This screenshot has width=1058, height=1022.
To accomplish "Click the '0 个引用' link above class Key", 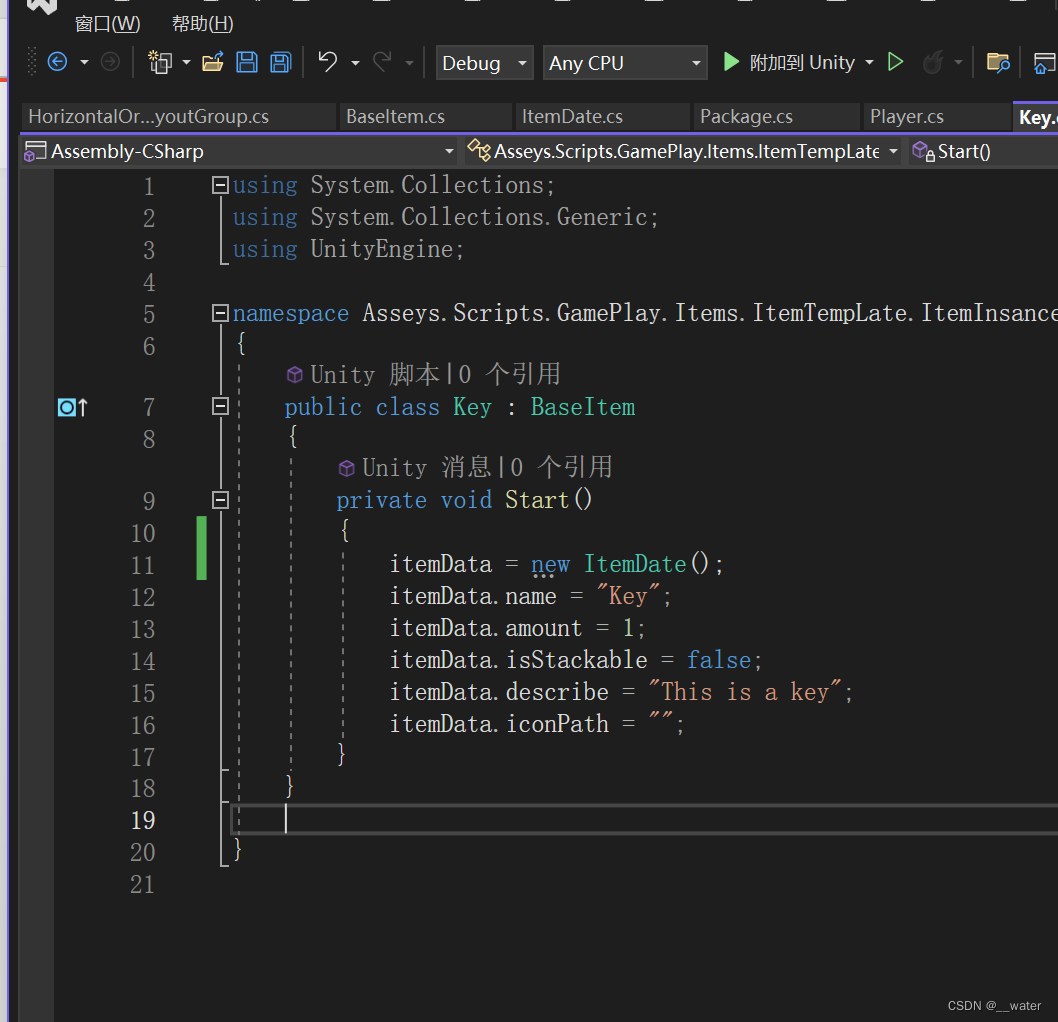I will [x=509, y=374].
